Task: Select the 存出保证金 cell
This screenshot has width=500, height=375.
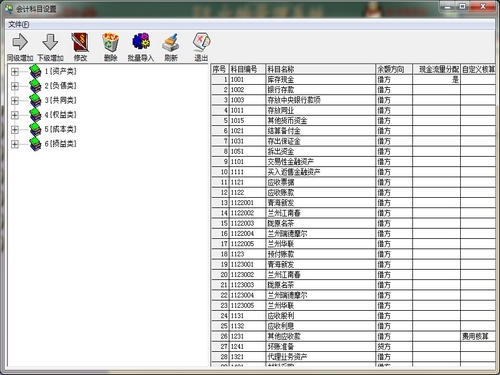Action: [x=320, y=141]
